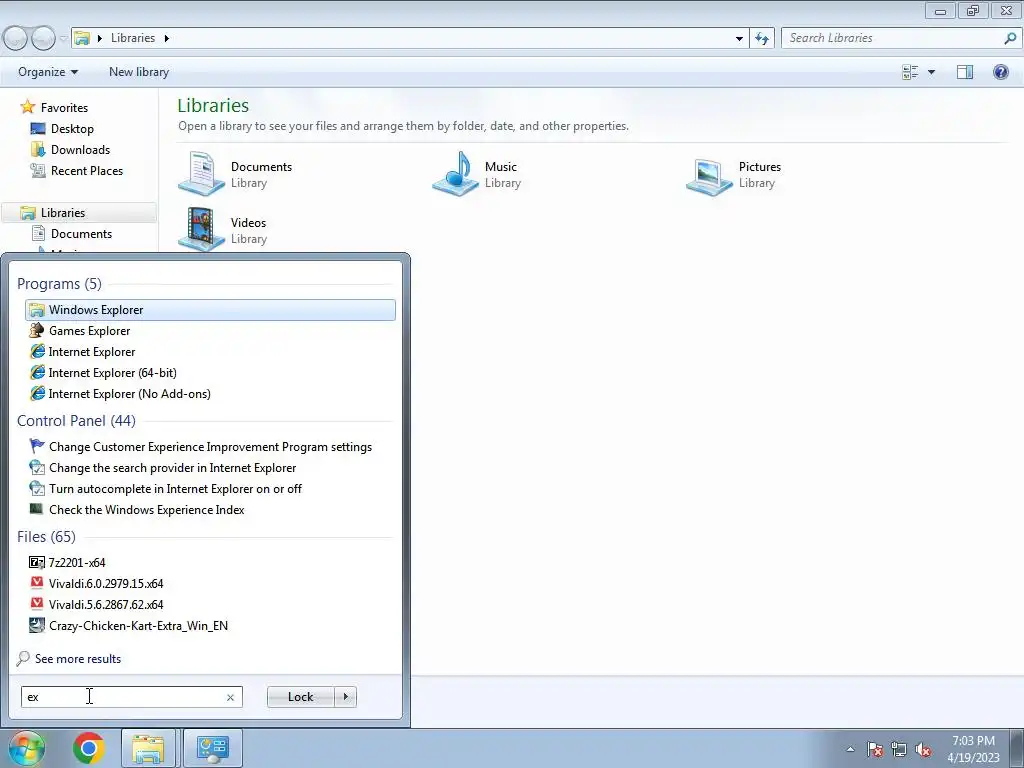Viewport: 1024px width, 768px height.
Task: Open Google Chrome from taskbar
Action: pos(89,748)
